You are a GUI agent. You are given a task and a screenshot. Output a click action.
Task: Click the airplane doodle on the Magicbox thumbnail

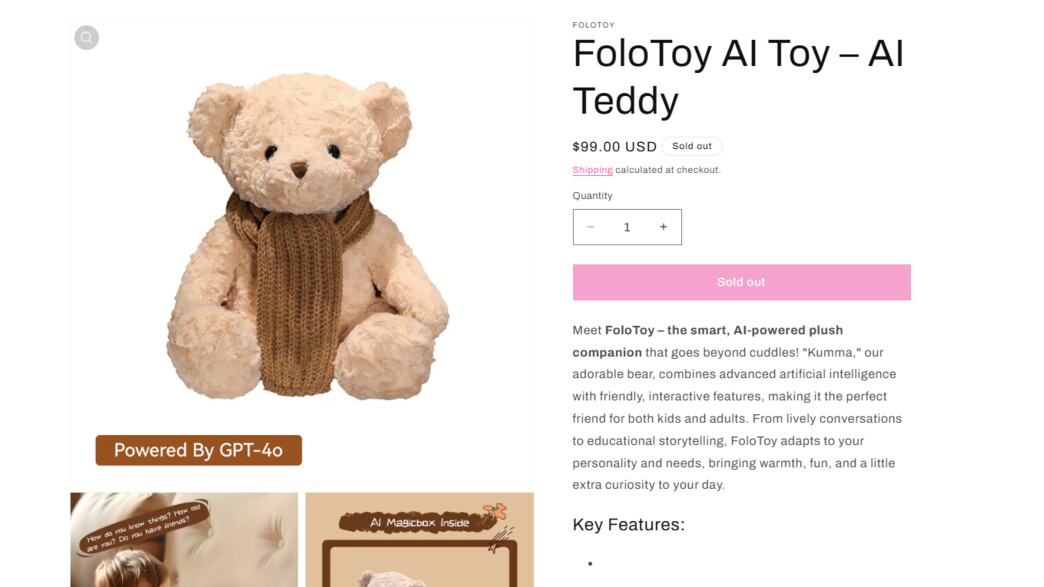[495, 511]
